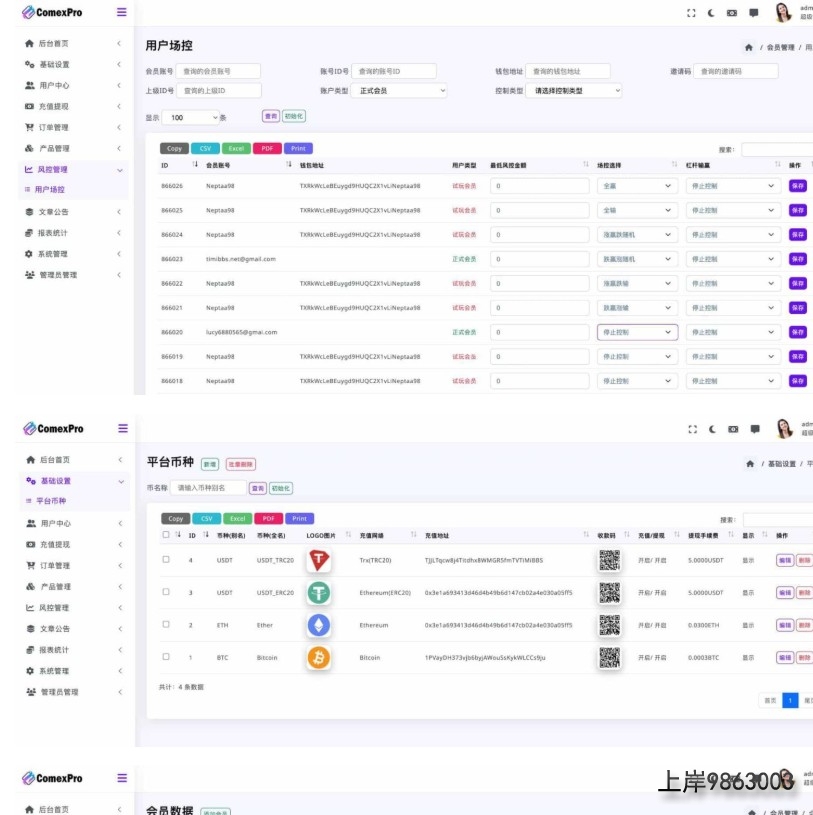Click Excel export button in 用户场控 table
813x815 pixels.
coord(237,149)
